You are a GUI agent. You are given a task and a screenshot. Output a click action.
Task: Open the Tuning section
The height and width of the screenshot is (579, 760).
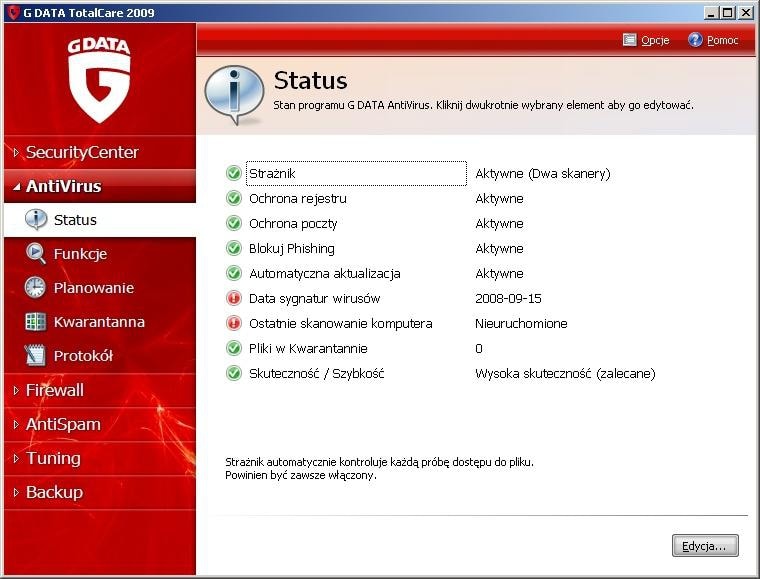(x=52, y=458)
